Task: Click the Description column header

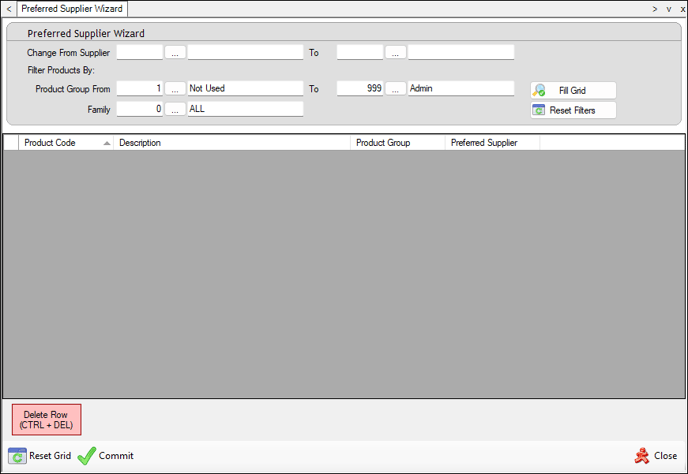Action: coord(232,143)
